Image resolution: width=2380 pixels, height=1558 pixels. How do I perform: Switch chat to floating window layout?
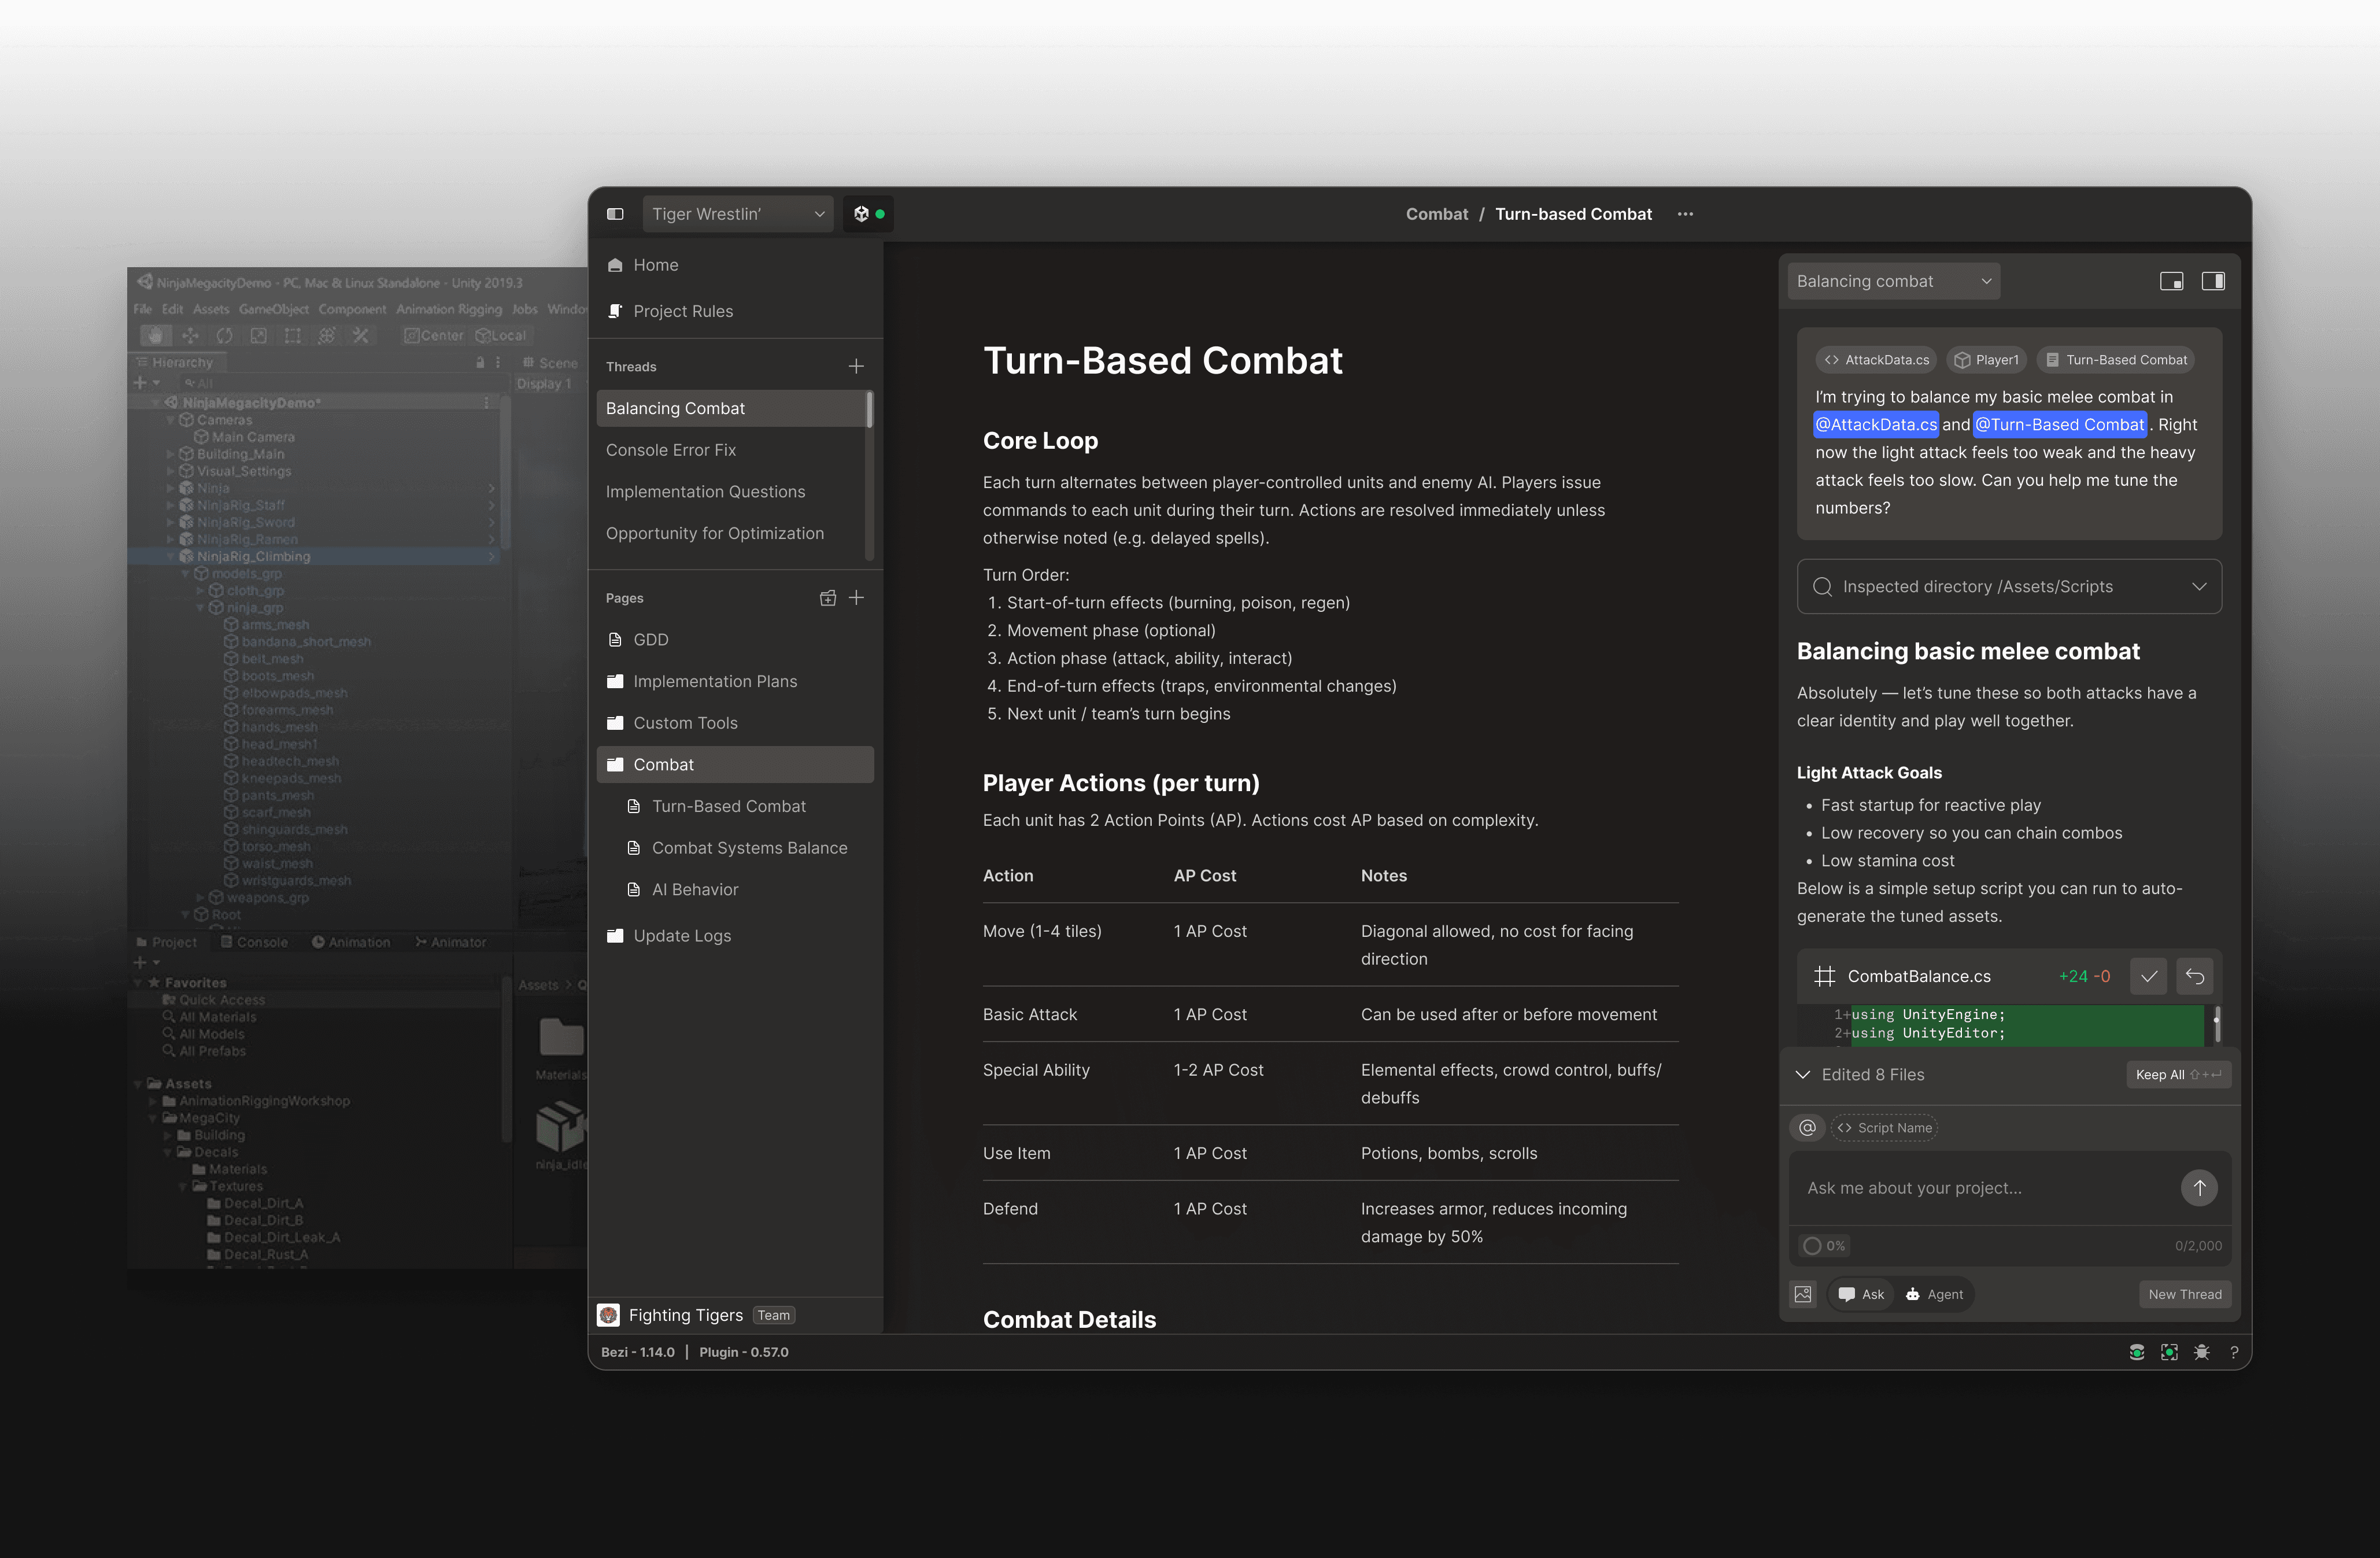(2171, 282)
